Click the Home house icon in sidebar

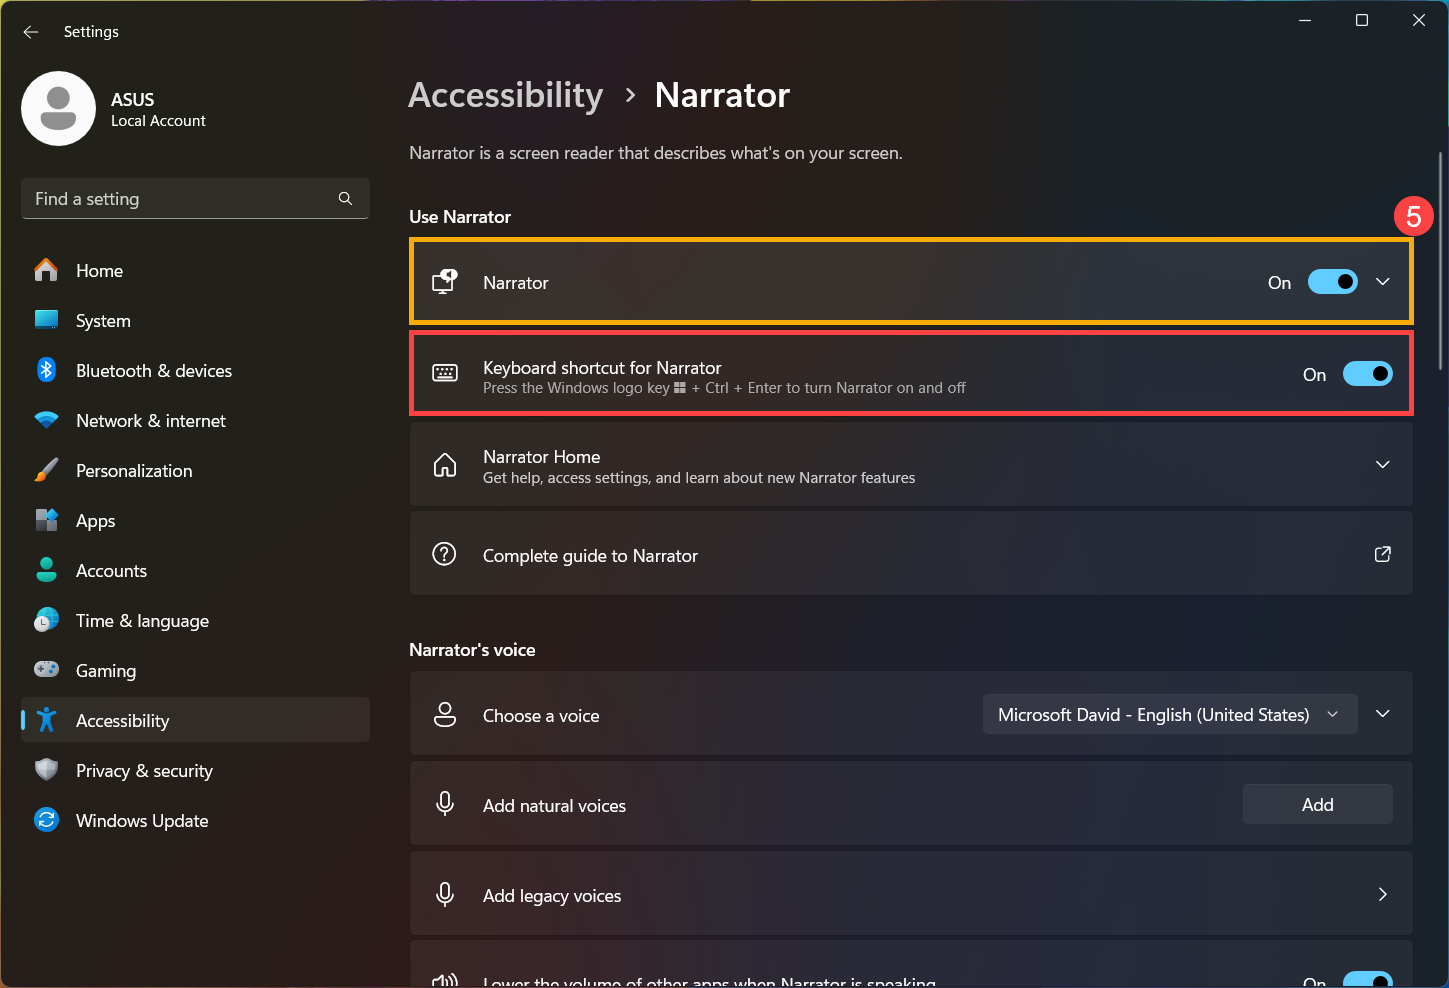click(46, 270)
